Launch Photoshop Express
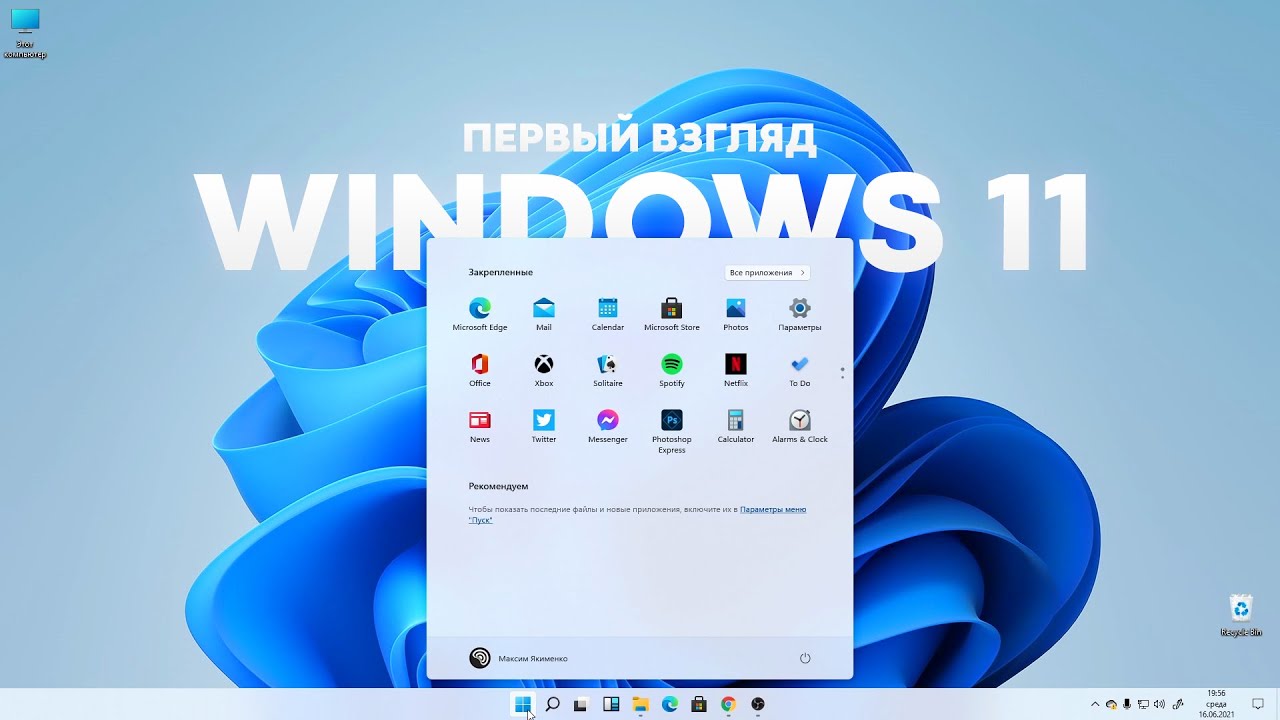The image size is (1280, 720). click(672, 431)
